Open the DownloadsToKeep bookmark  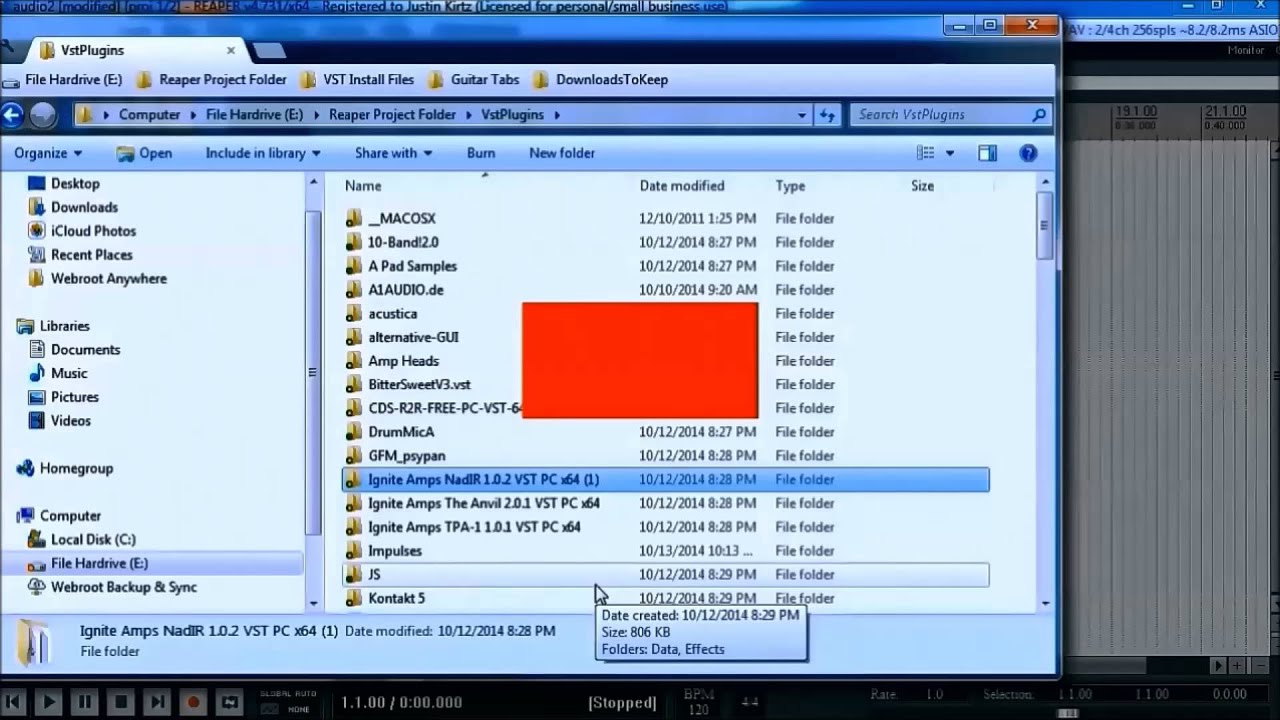[x=600, y=80]
